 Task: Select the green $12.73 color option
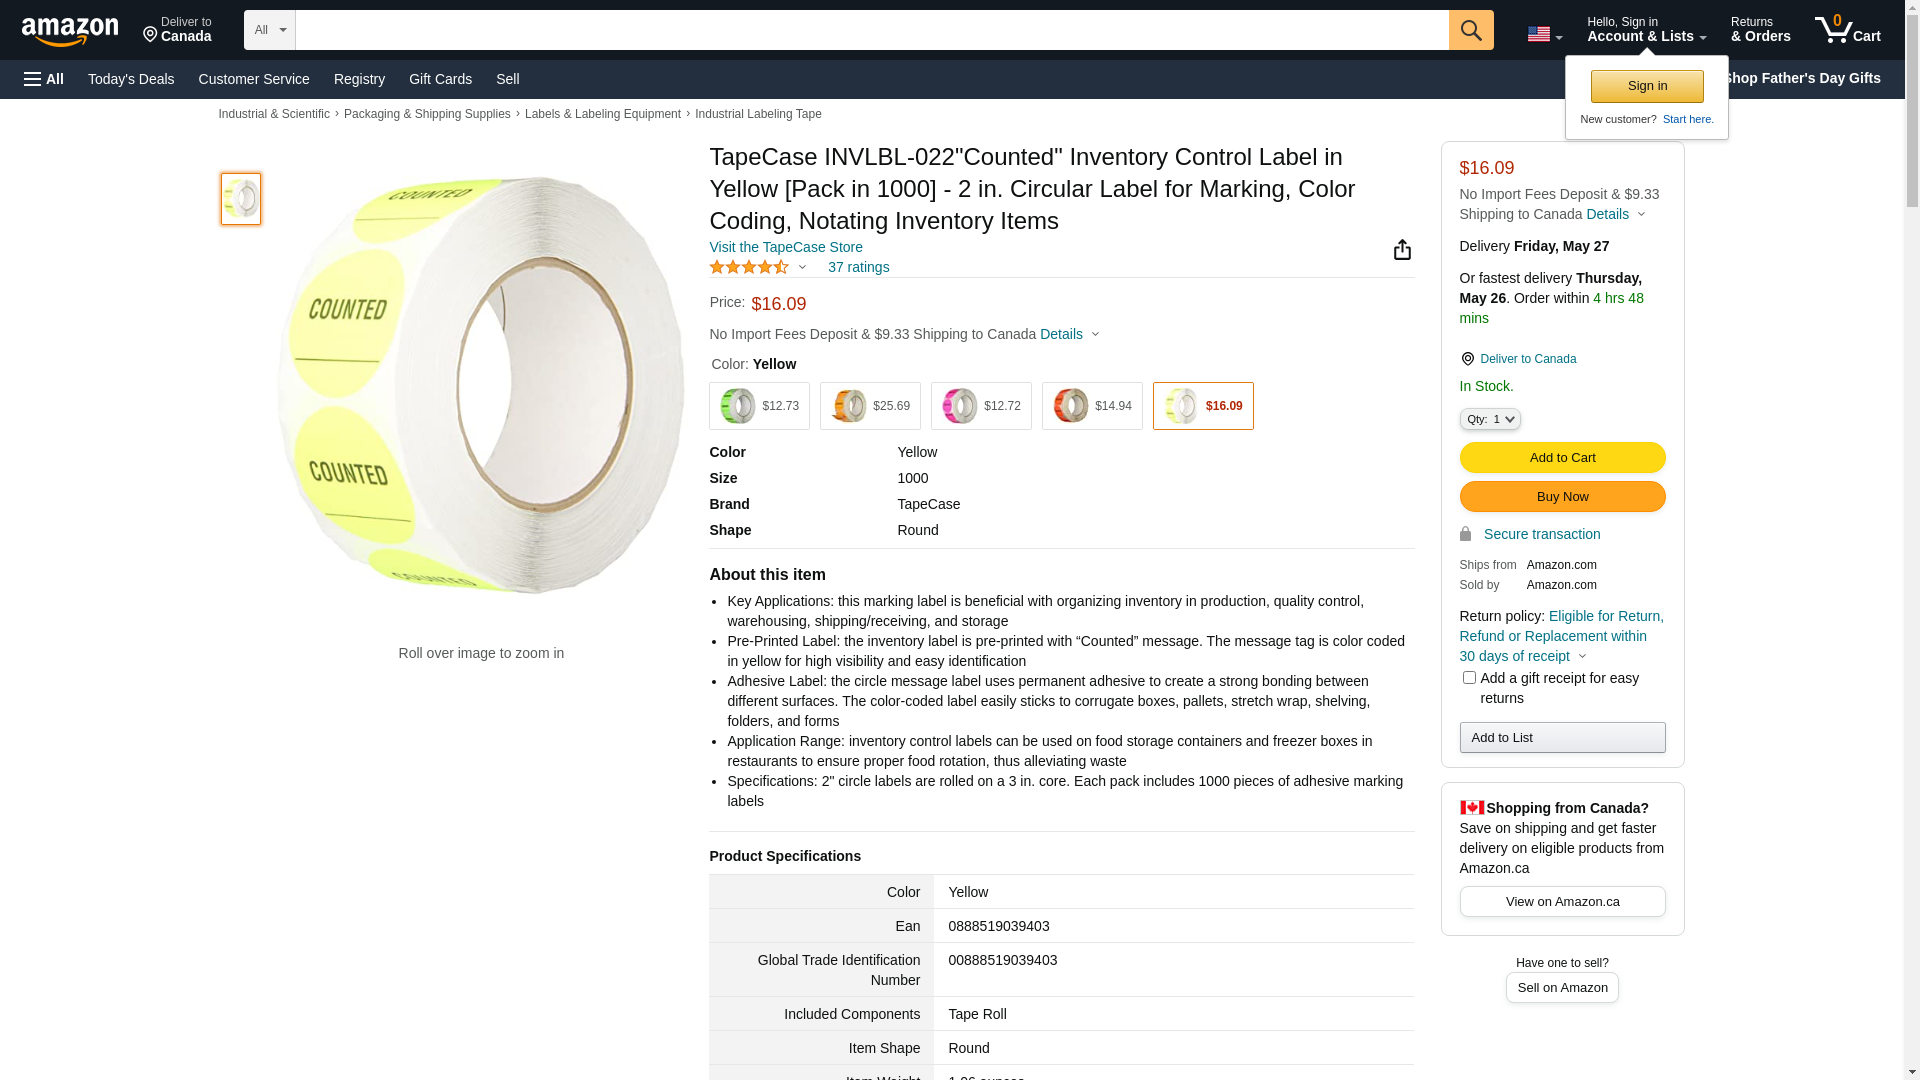(760, 406)
